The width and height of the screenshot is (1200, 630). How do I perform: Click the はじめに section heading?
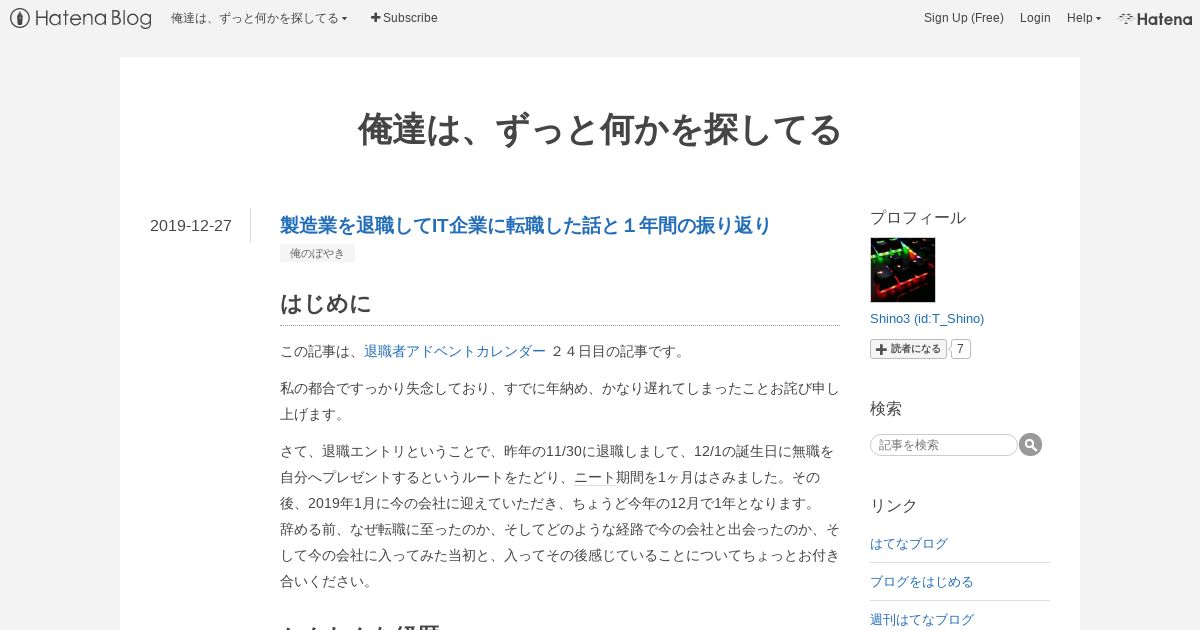point(325,304)
